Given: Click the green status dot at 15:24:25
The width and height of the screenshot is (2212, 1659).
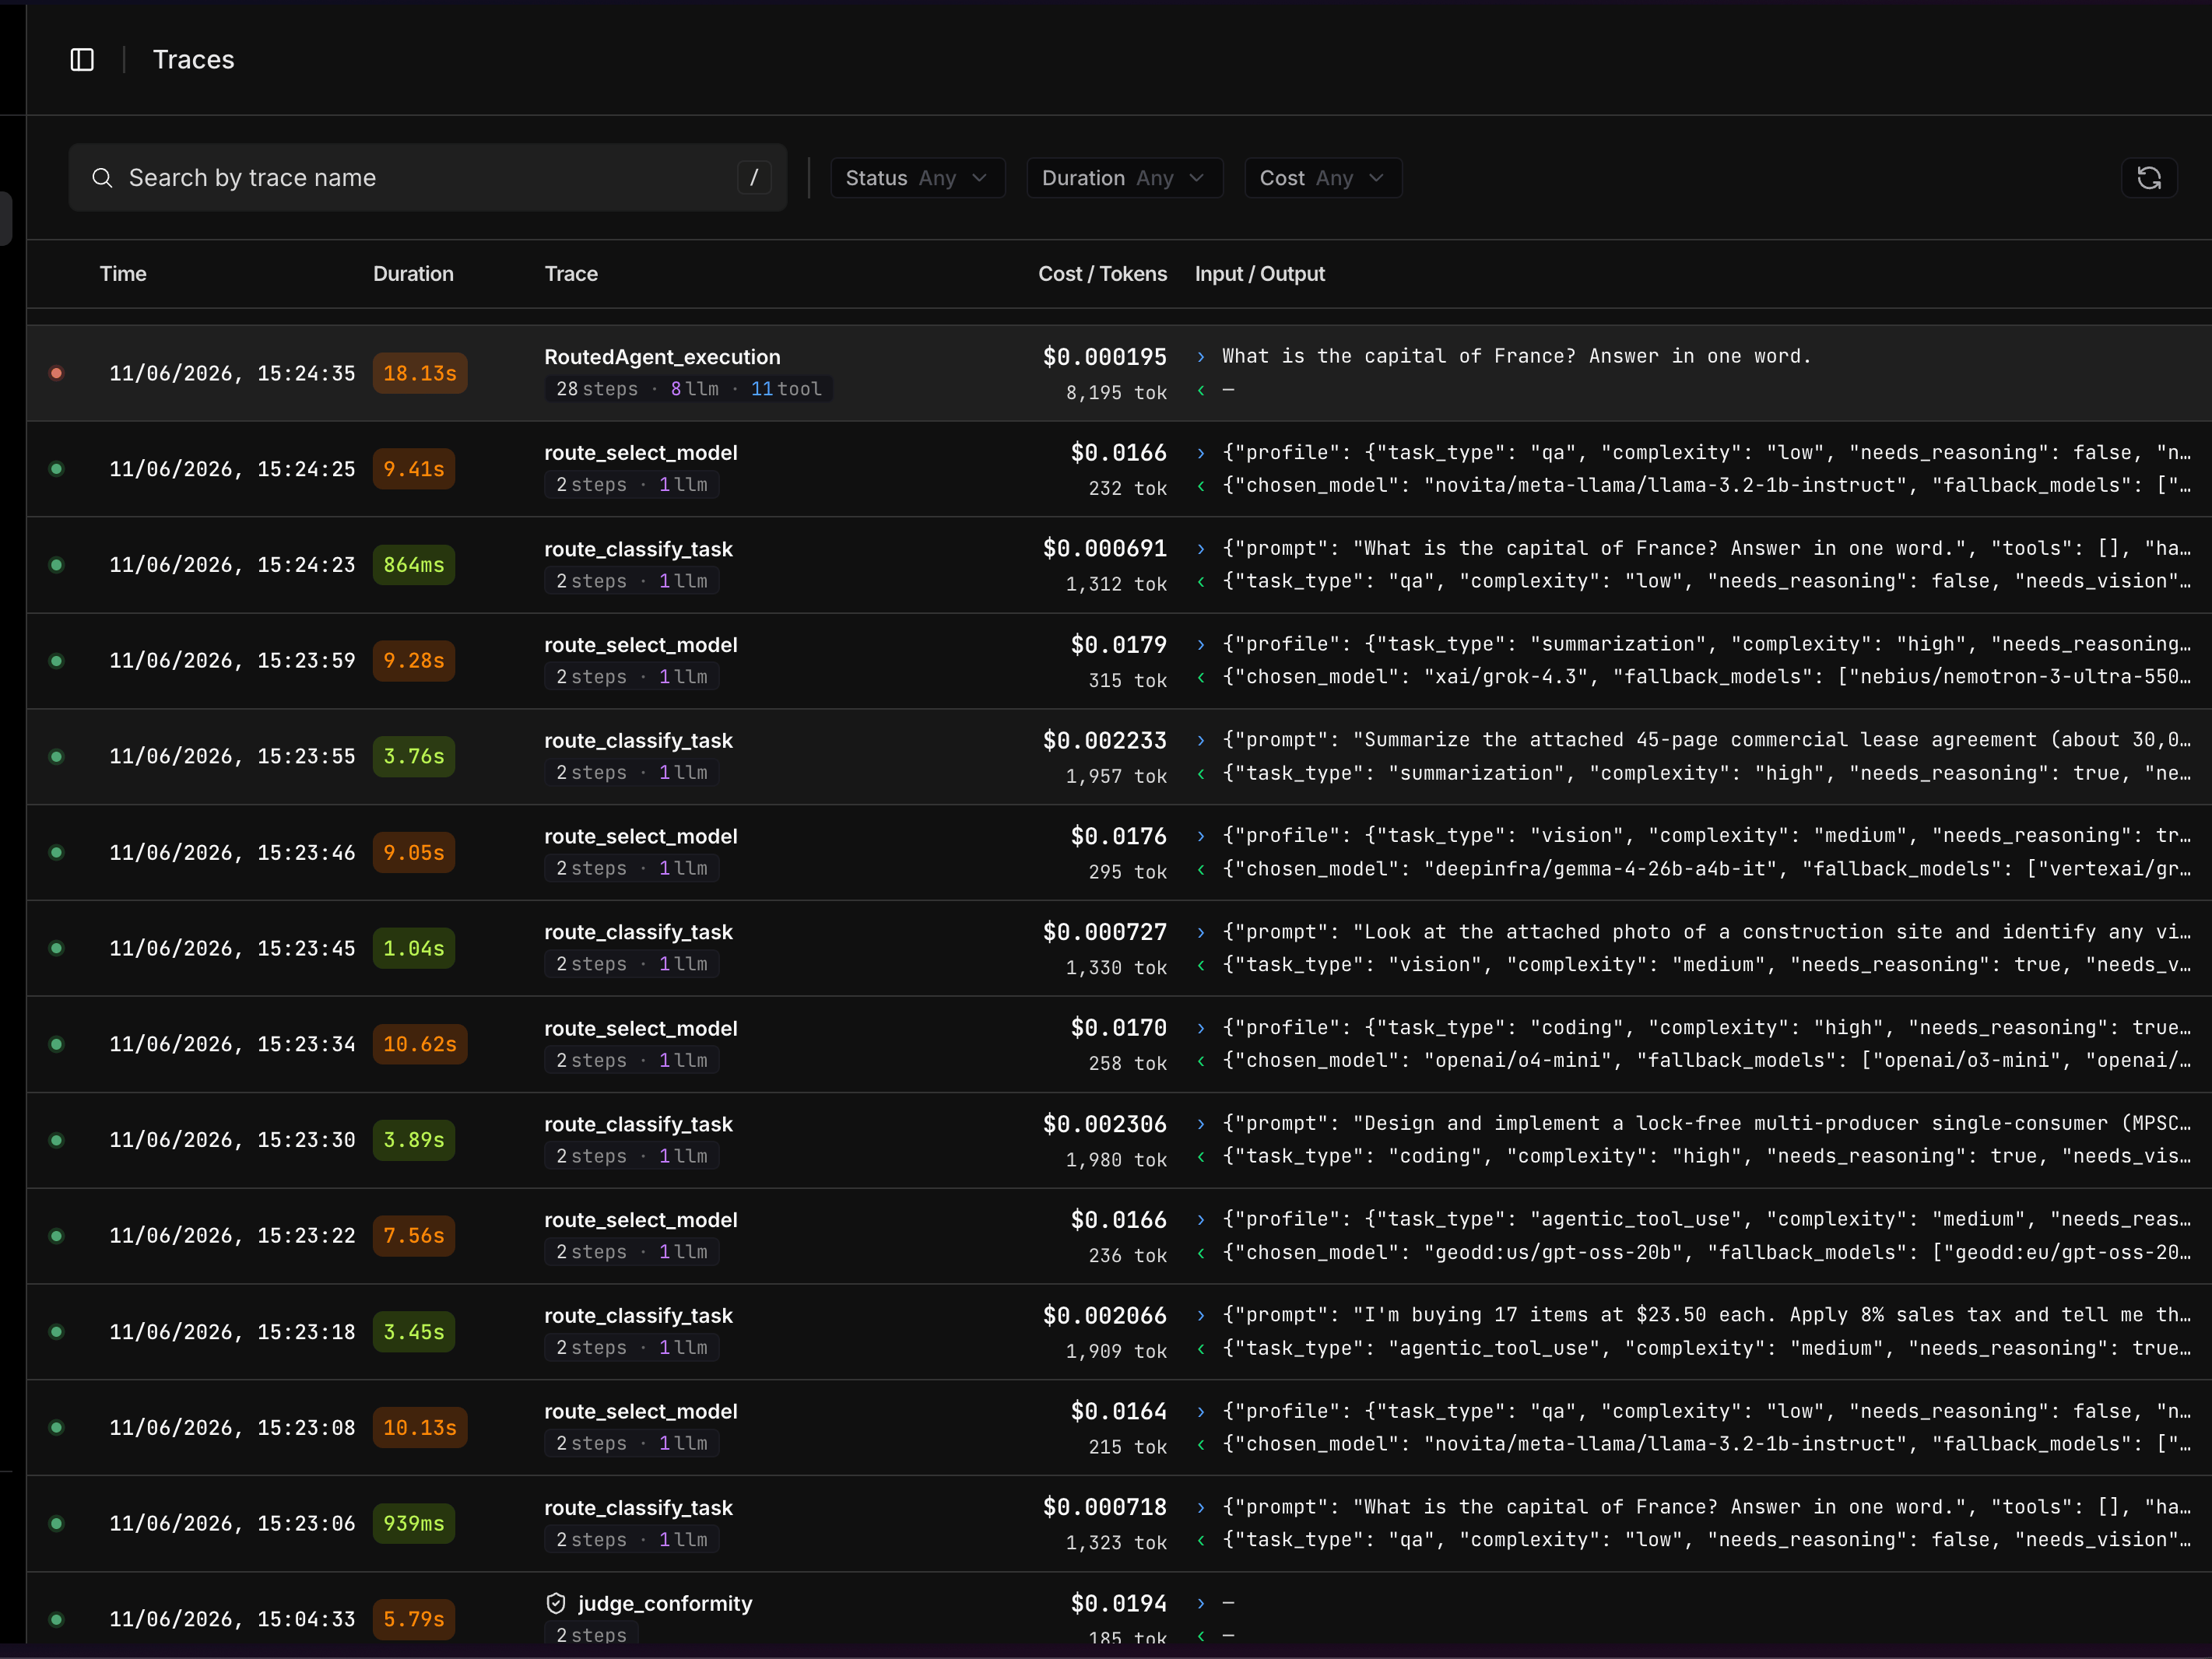Looking at the screenshot, I should coord(57,469).
